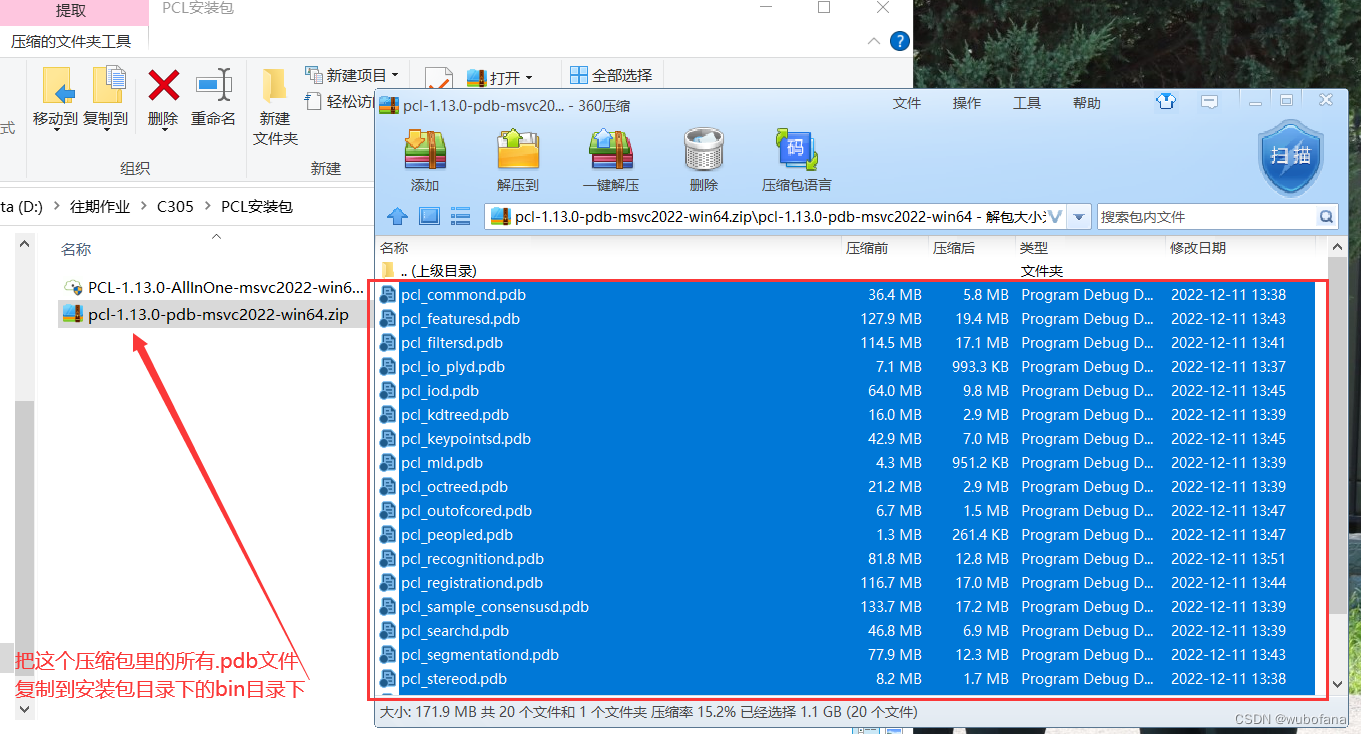Select pcl_sample_consensusd.pdb row

[x=846, y=607]
